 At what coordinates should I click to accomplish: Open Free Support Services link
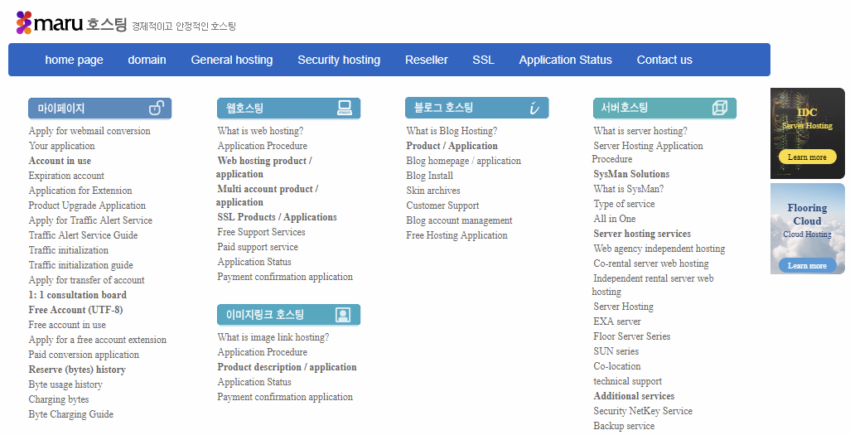pos(261,232)
